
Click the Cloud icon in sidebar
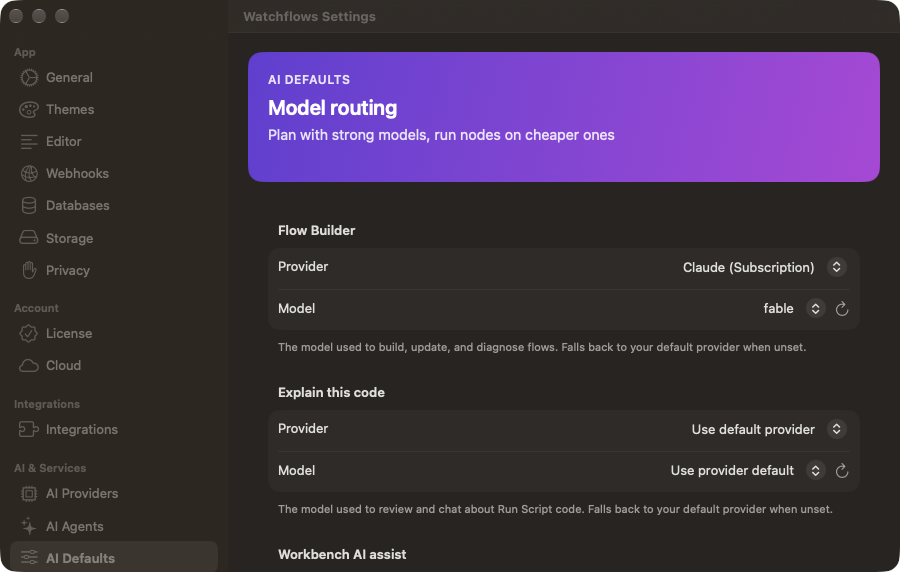click(x=29, y=365)
